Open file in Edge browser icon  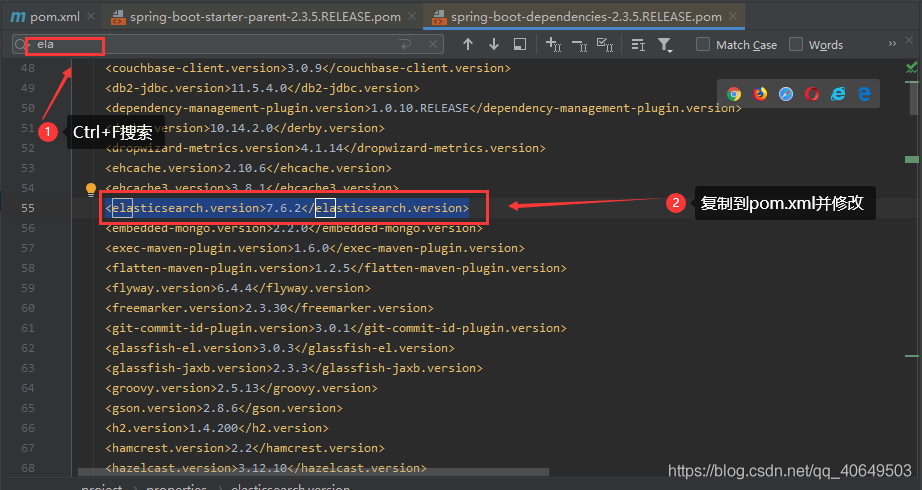(864, 94)
